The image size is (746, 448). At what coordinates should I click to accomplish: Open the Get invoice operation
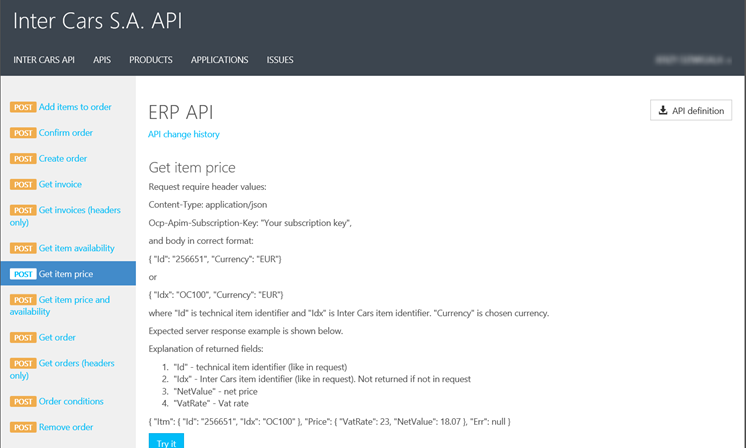coord(60,185)
